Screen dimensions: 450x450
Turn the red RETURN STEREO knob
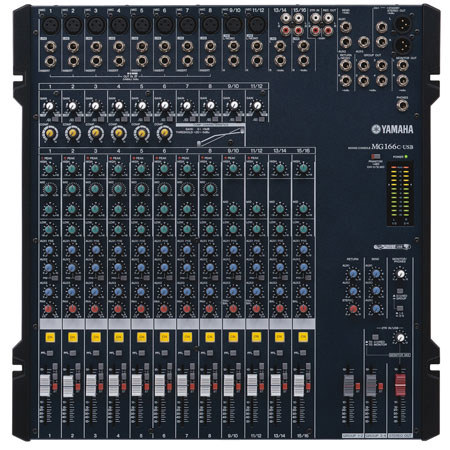[x=353, y=309]
